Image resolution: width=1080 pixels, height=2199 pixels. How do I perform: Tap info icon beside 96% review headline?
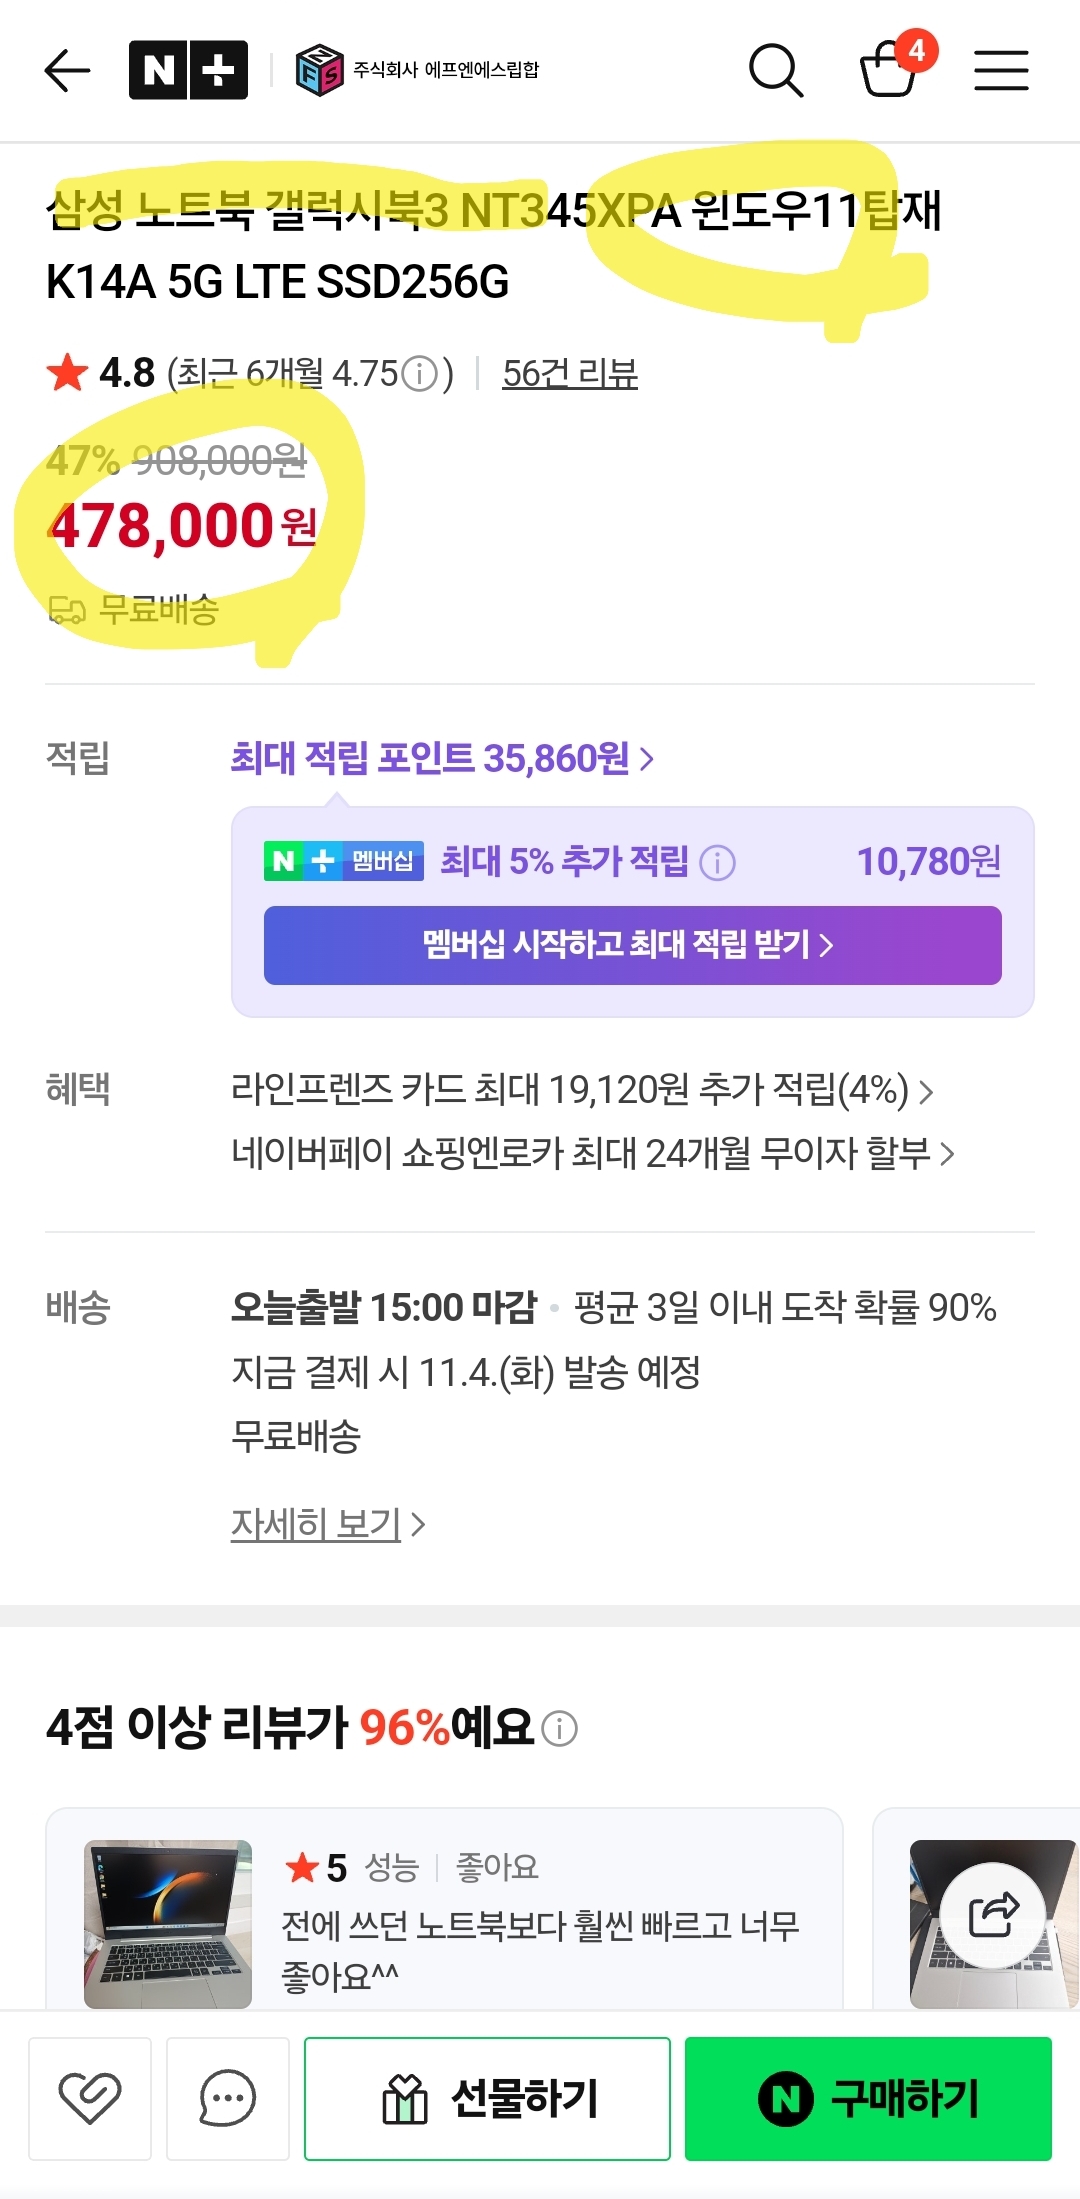[x=559, y=1728]
